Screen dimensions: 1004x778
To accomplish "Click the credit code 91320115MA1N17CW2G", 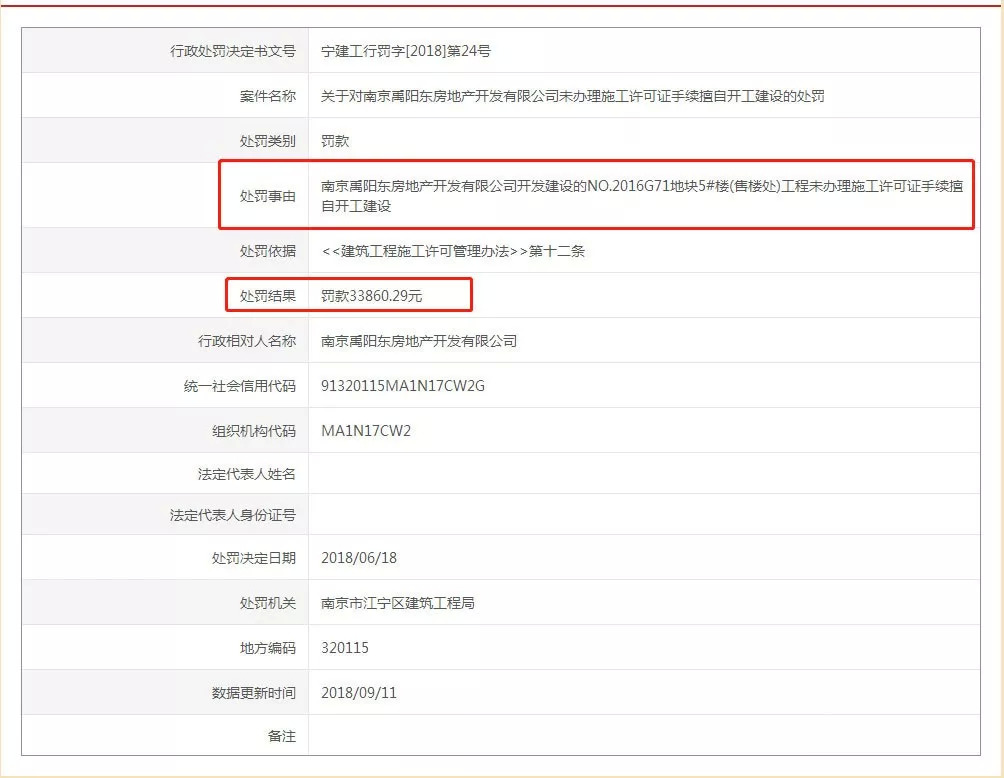I will (403, 385).
